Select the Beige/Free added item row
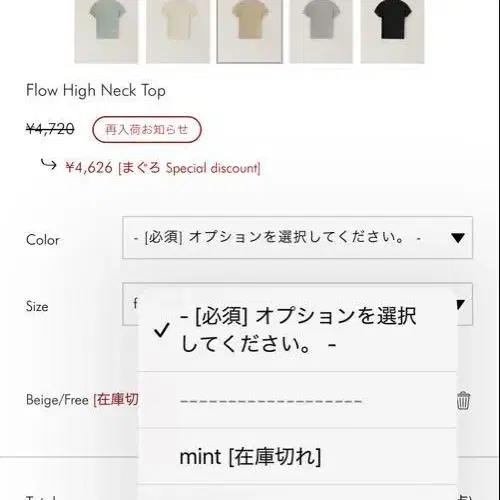Image resolution: width=500 pixels, height=500 pixels. (82, 400)
